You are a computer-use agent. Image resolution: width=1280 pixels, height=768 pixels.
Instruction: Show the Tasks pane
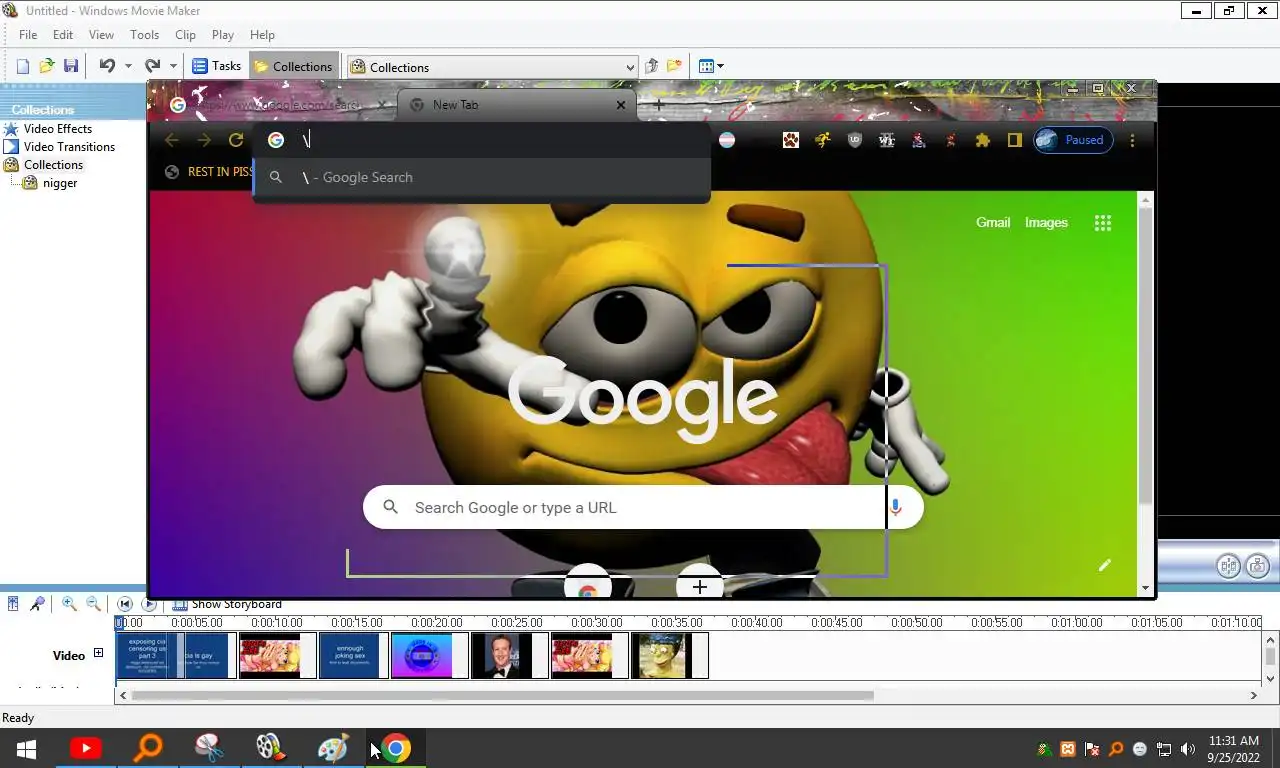tap(217, 66)
